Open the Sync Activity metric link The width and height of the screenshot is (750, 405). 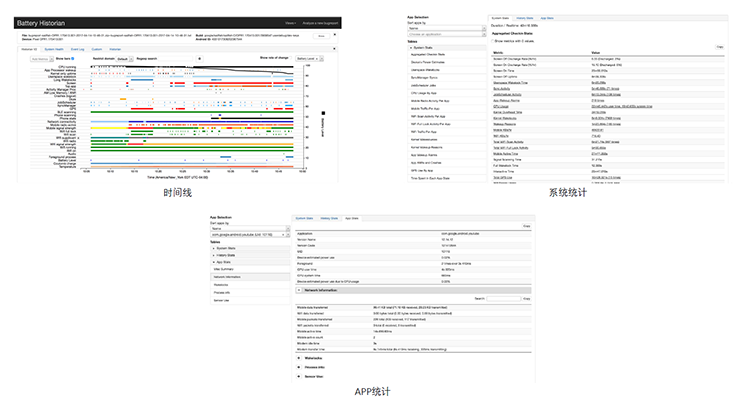(501, 88)
